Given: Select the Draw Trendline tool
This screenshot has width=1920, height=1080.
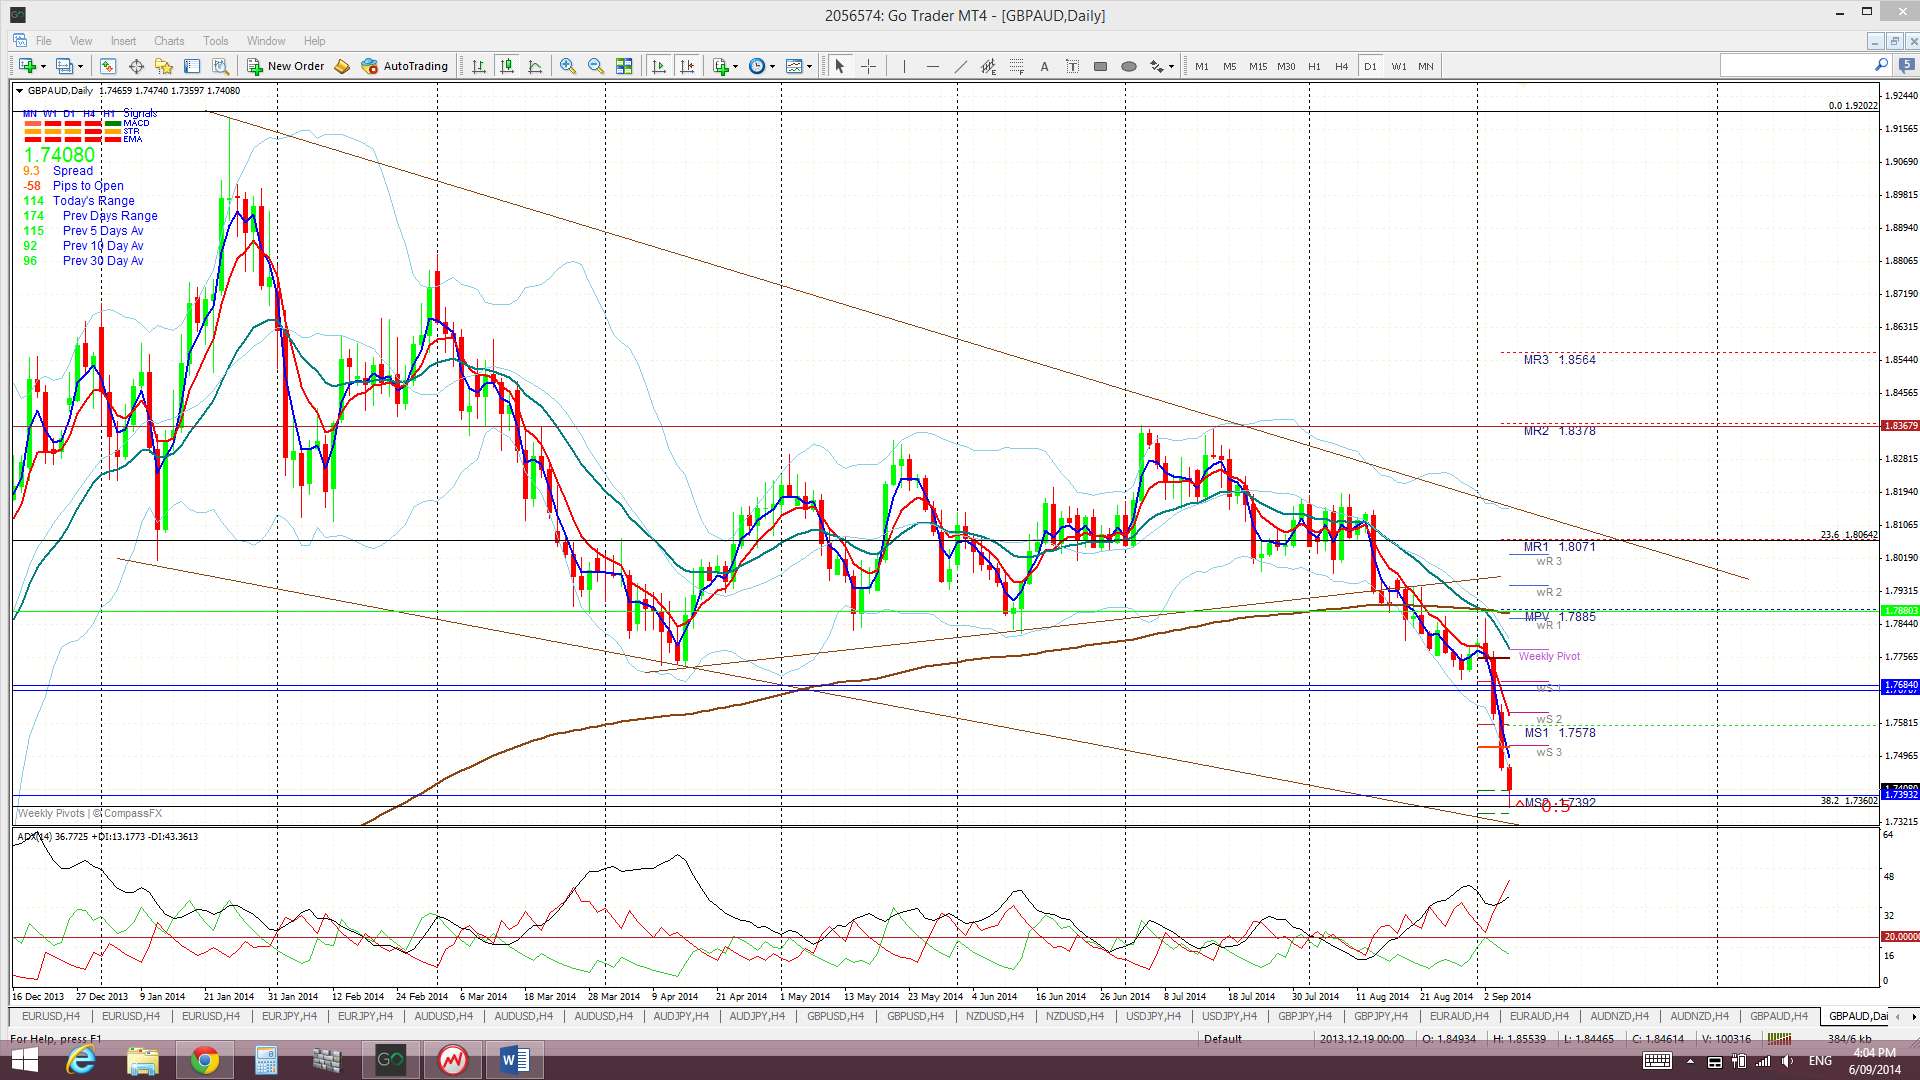Looking at the screenshot, I should [x=960, y=66].
